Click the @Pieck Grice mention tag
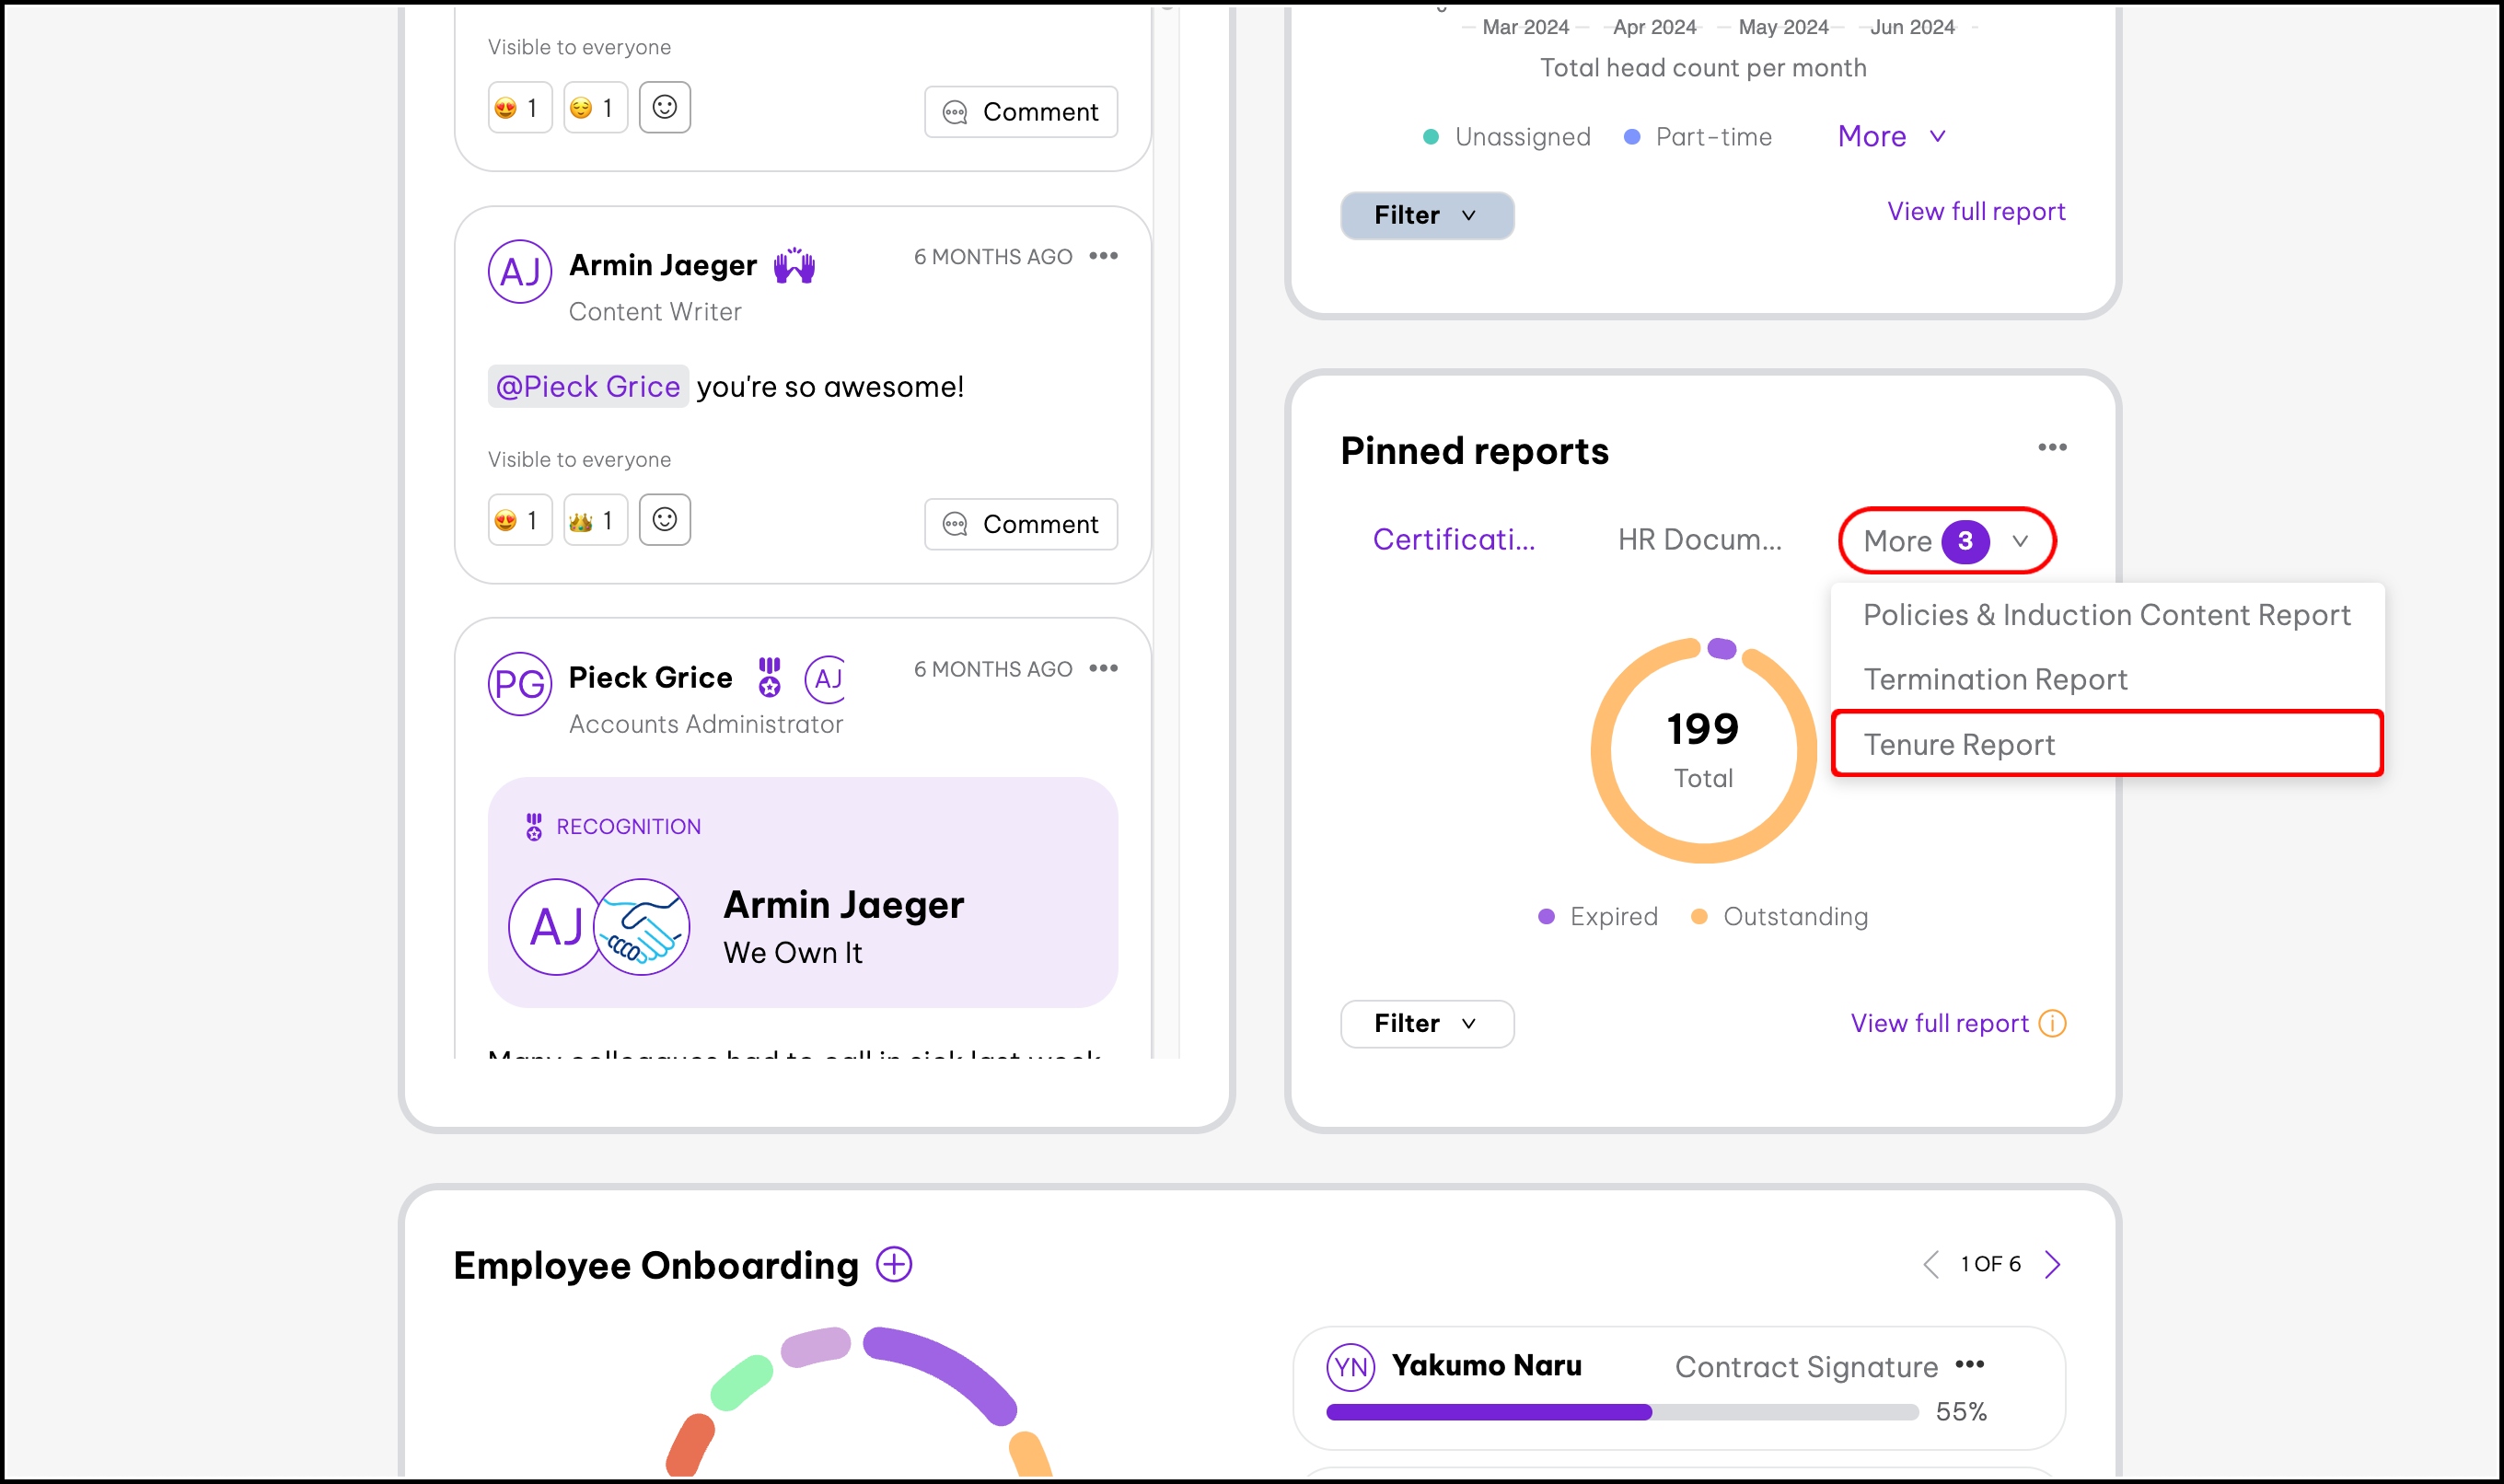This screenshot has height=1484, width=2504. pyautogui.click(x=588, y=386)
